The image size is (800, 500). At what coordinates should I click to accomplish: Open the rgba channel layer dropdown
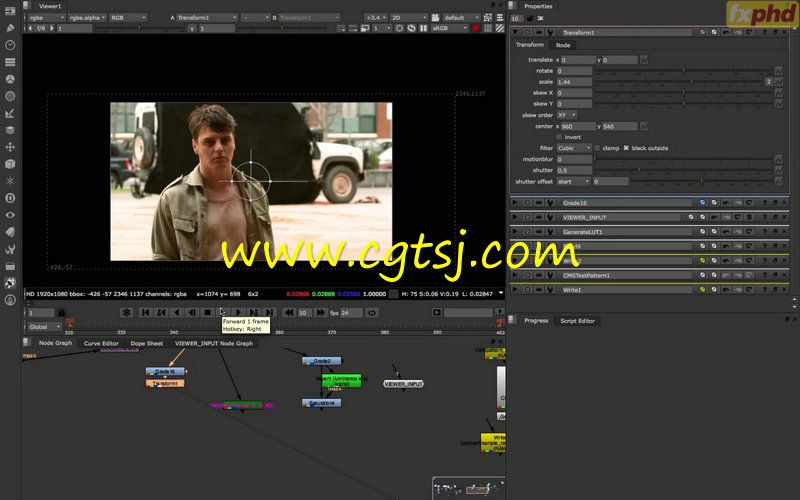tap(47, 17)
